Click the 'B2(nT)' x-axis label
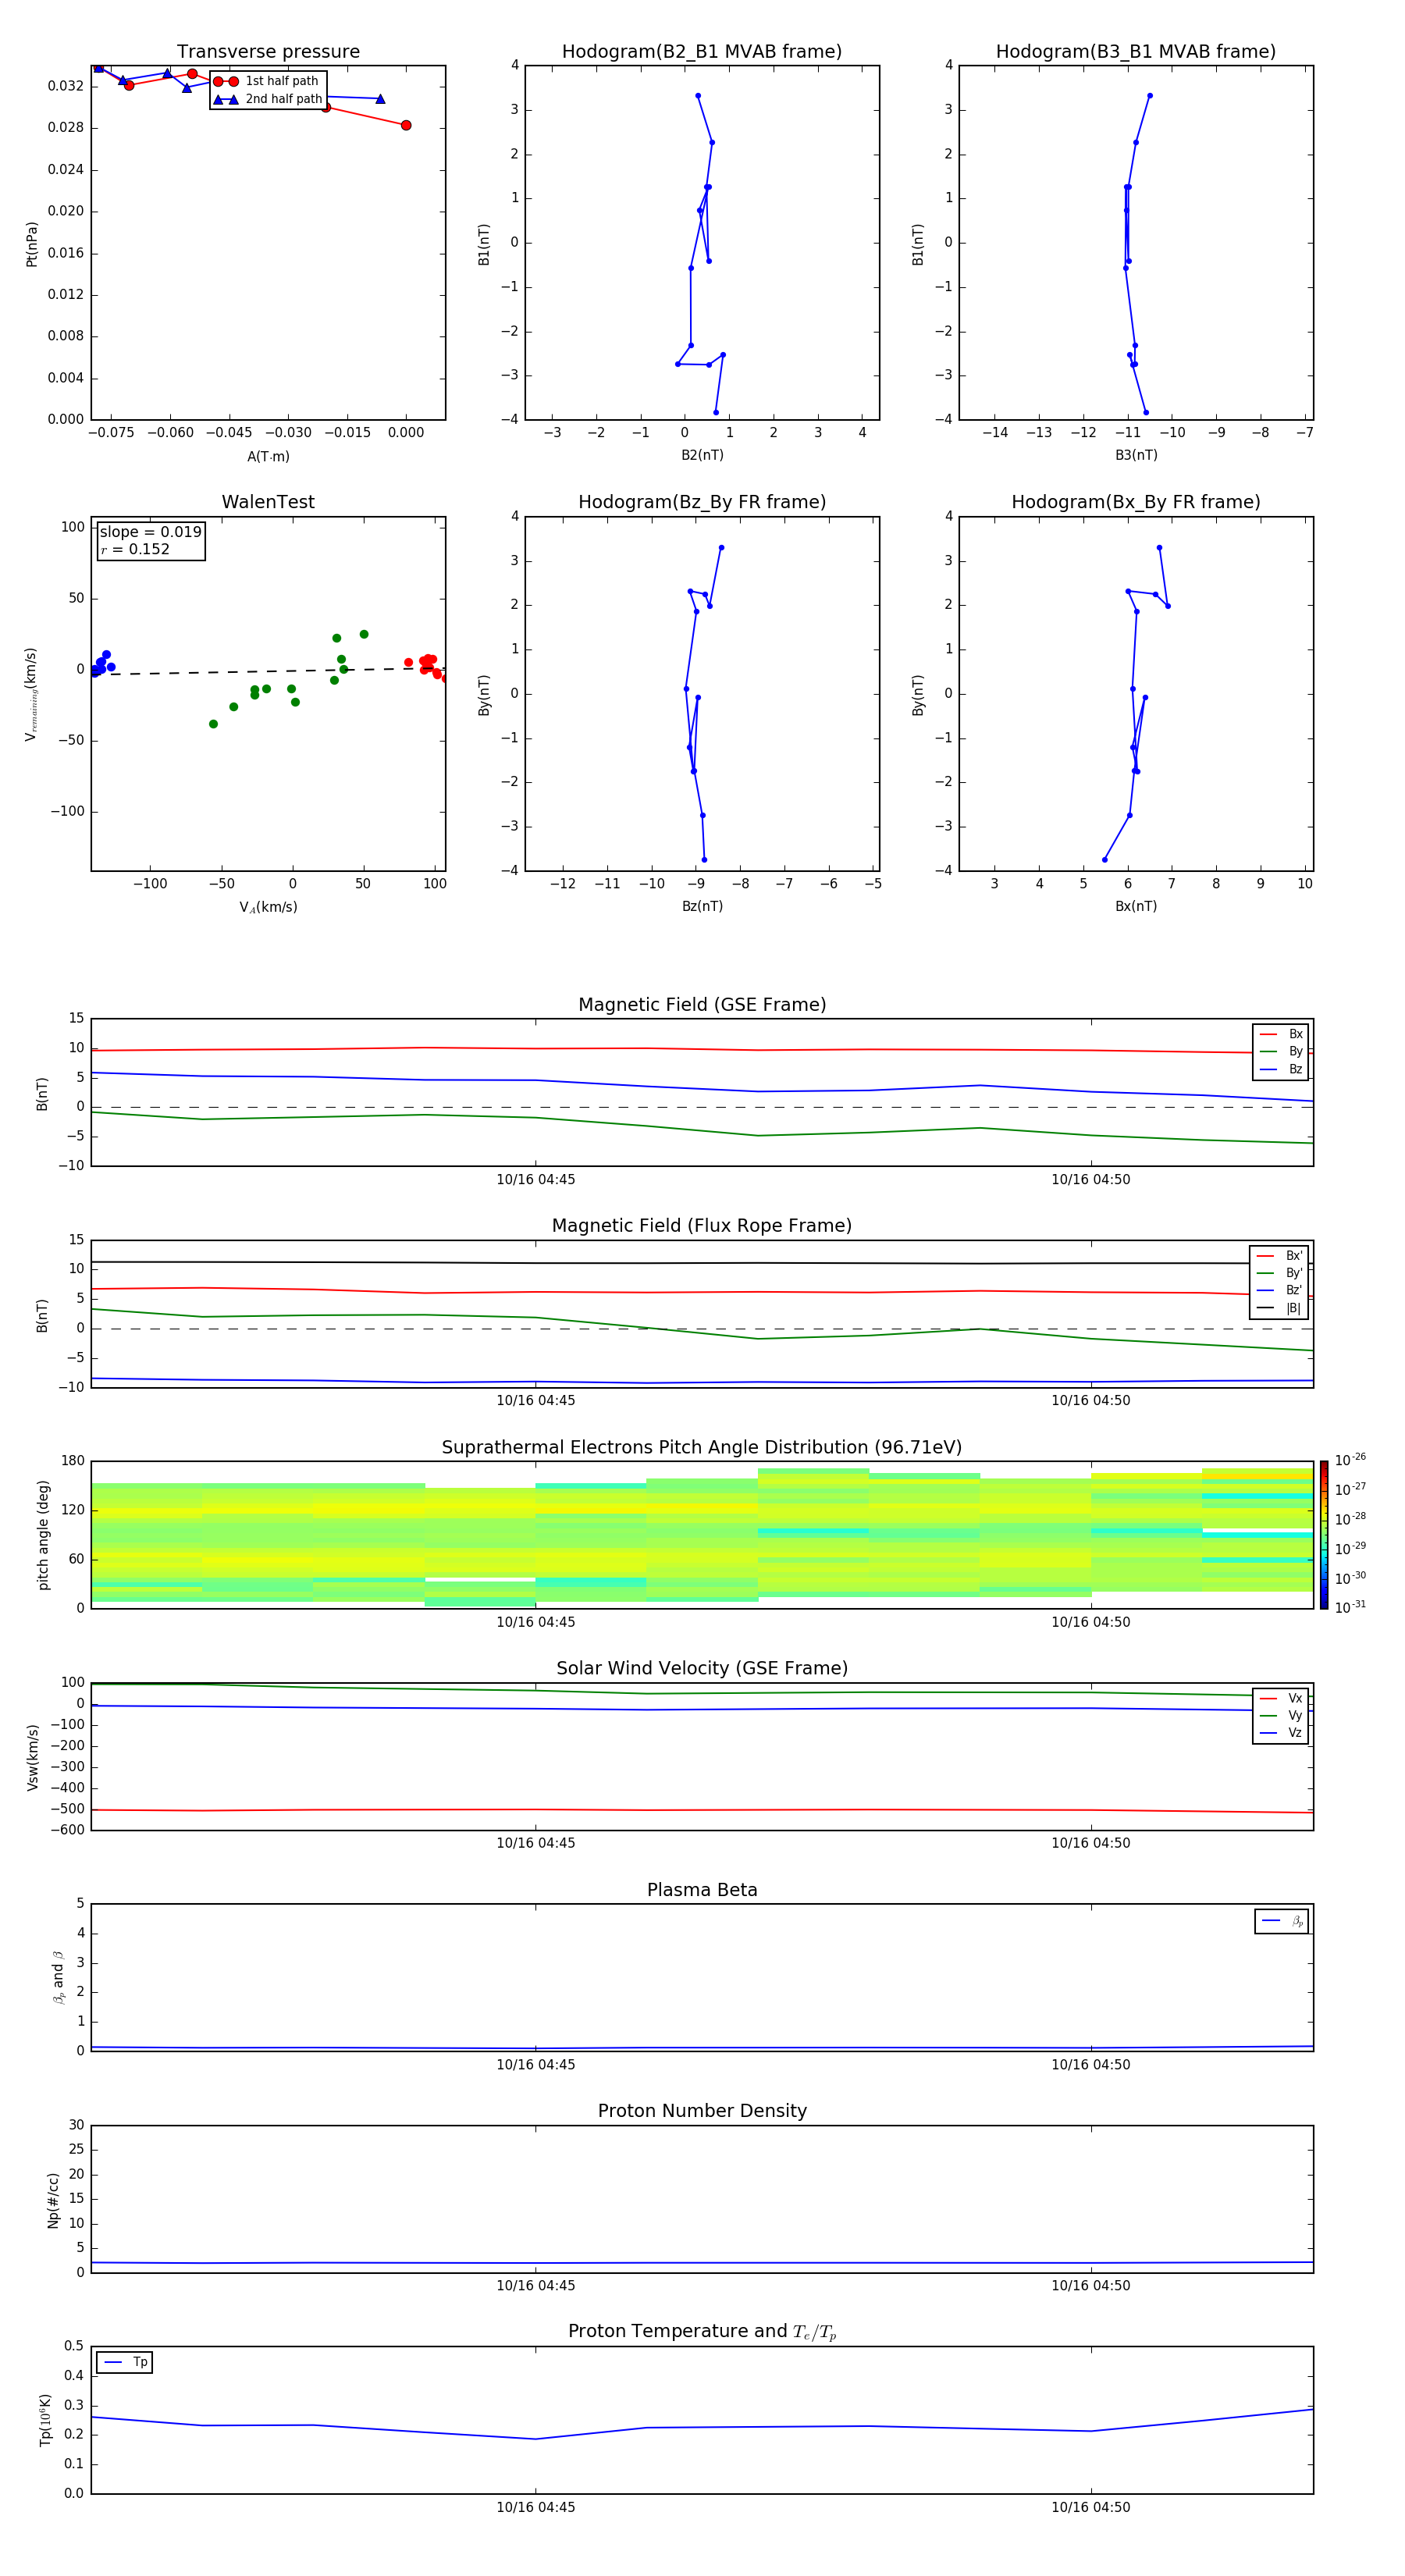Image resolution: width=1405 pixels, height=2576 pixels. click(x=702, y=455)
